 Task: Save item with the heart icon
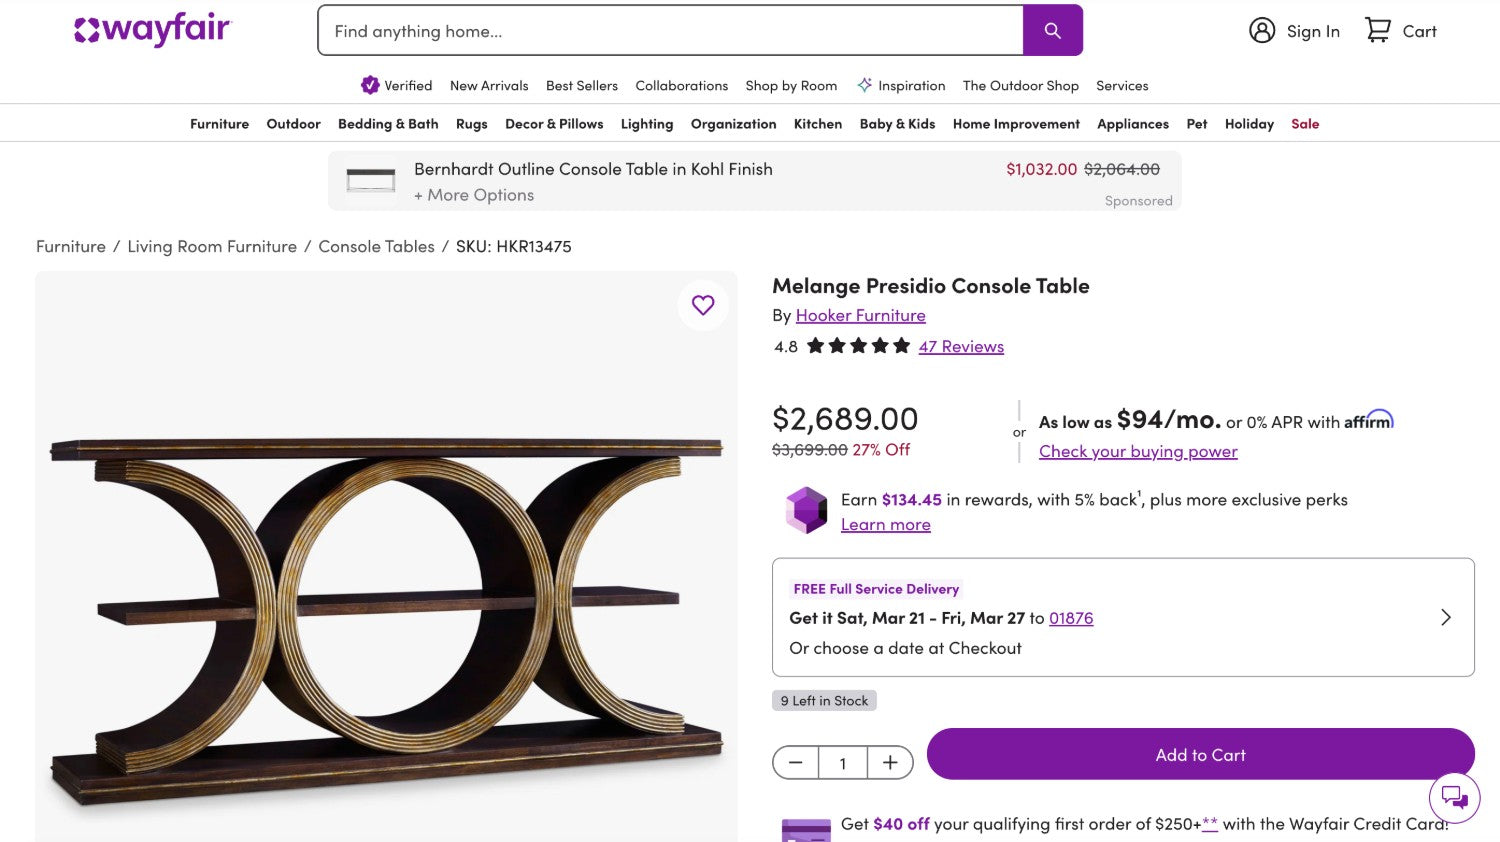point(703,305)
